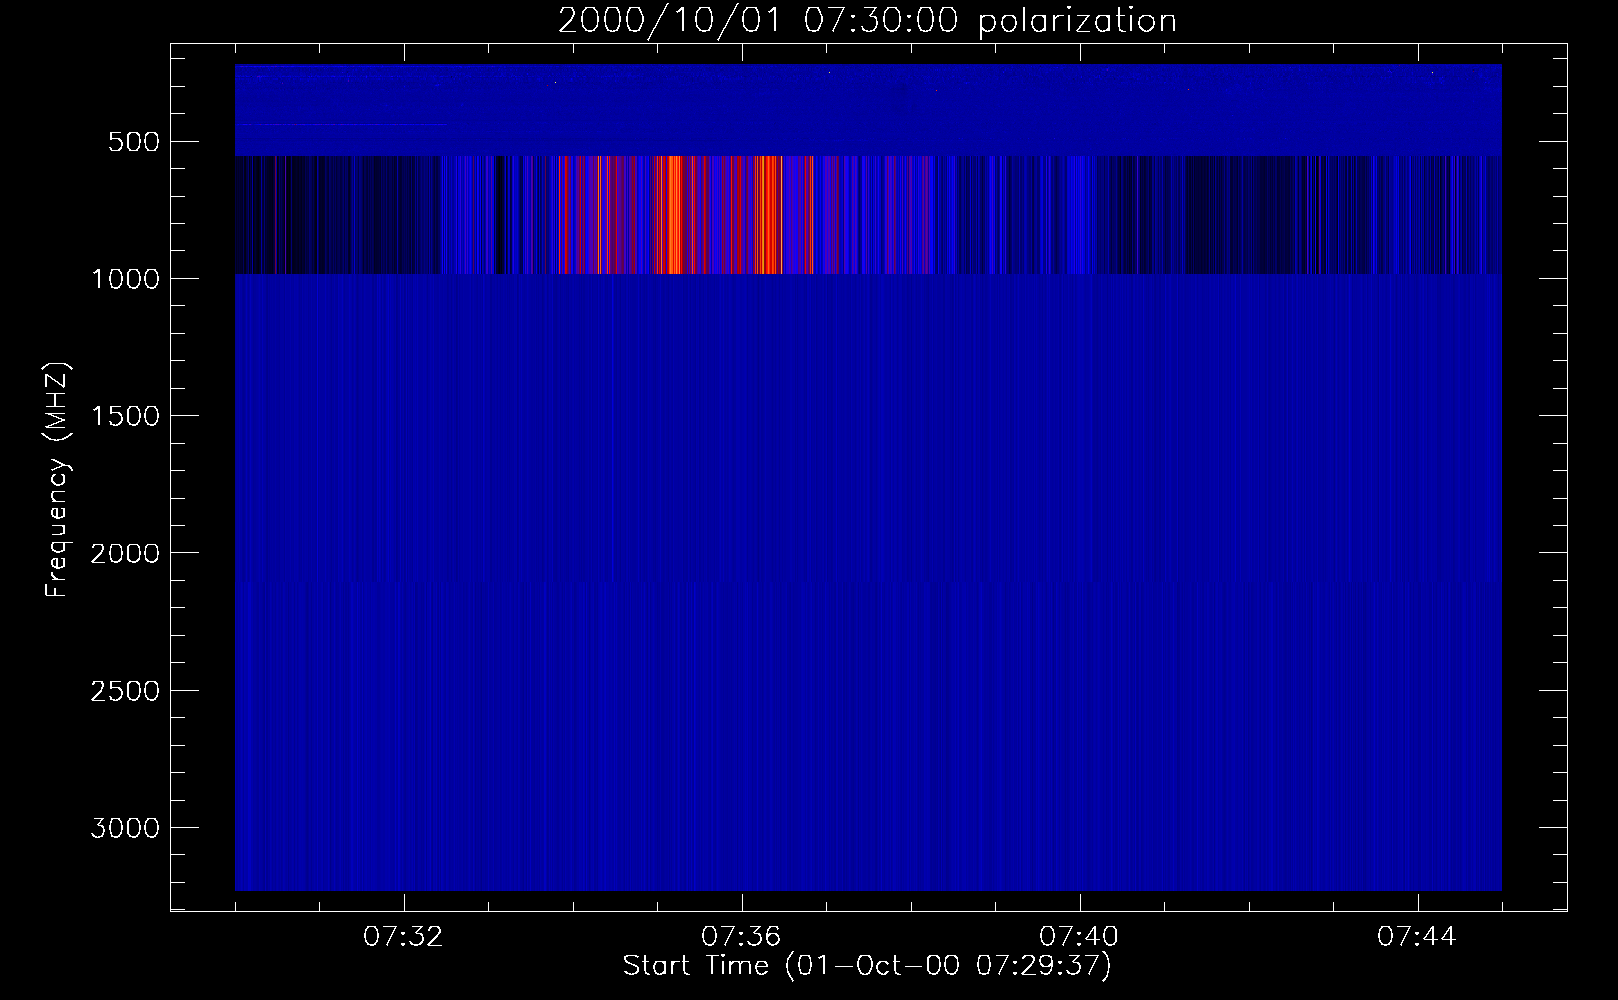Click the 2000 frequency tick label
The image size is (1618, 1000).
coord(125,553)
